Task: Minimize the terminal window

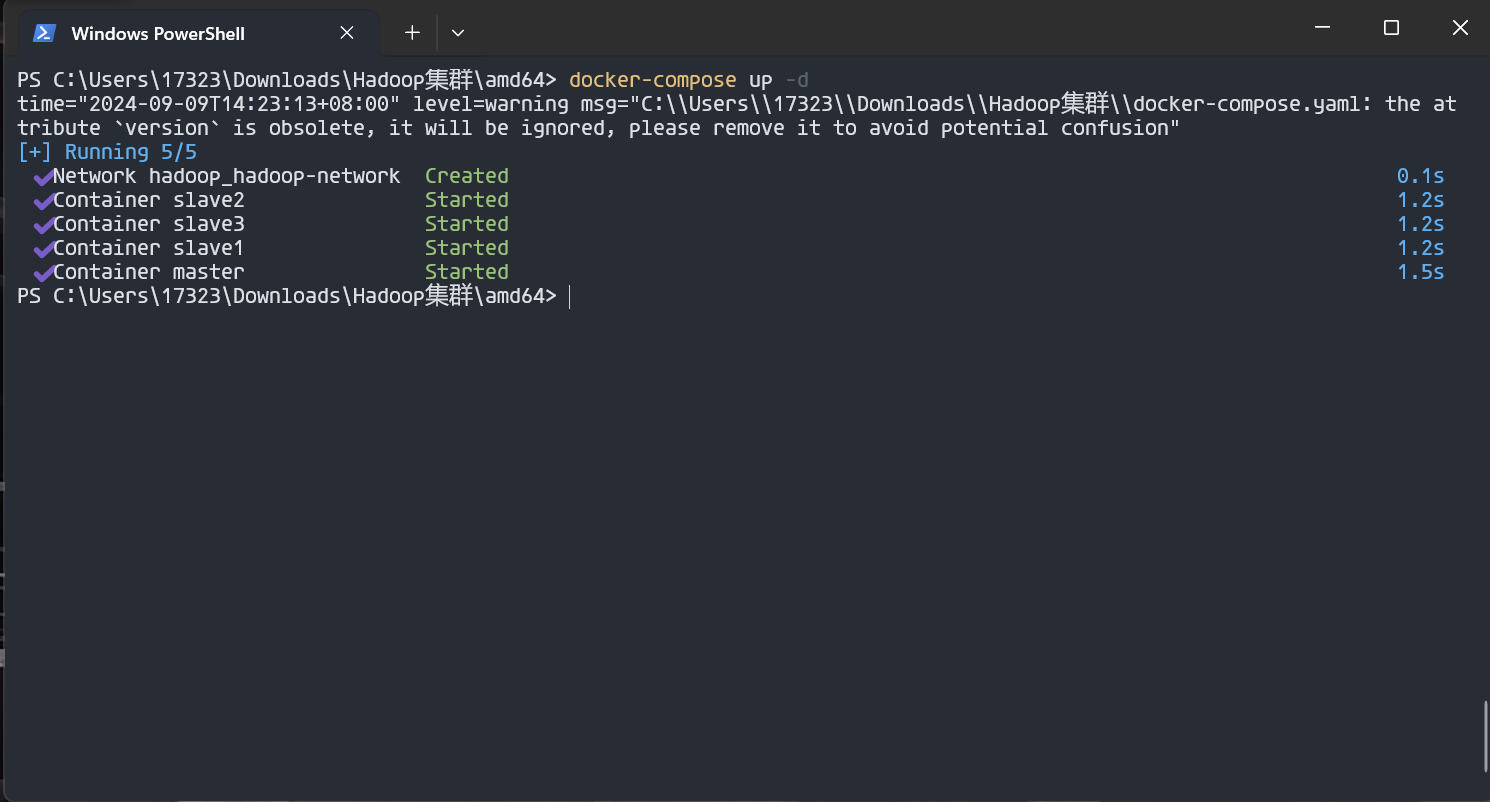Action: 1322,28
